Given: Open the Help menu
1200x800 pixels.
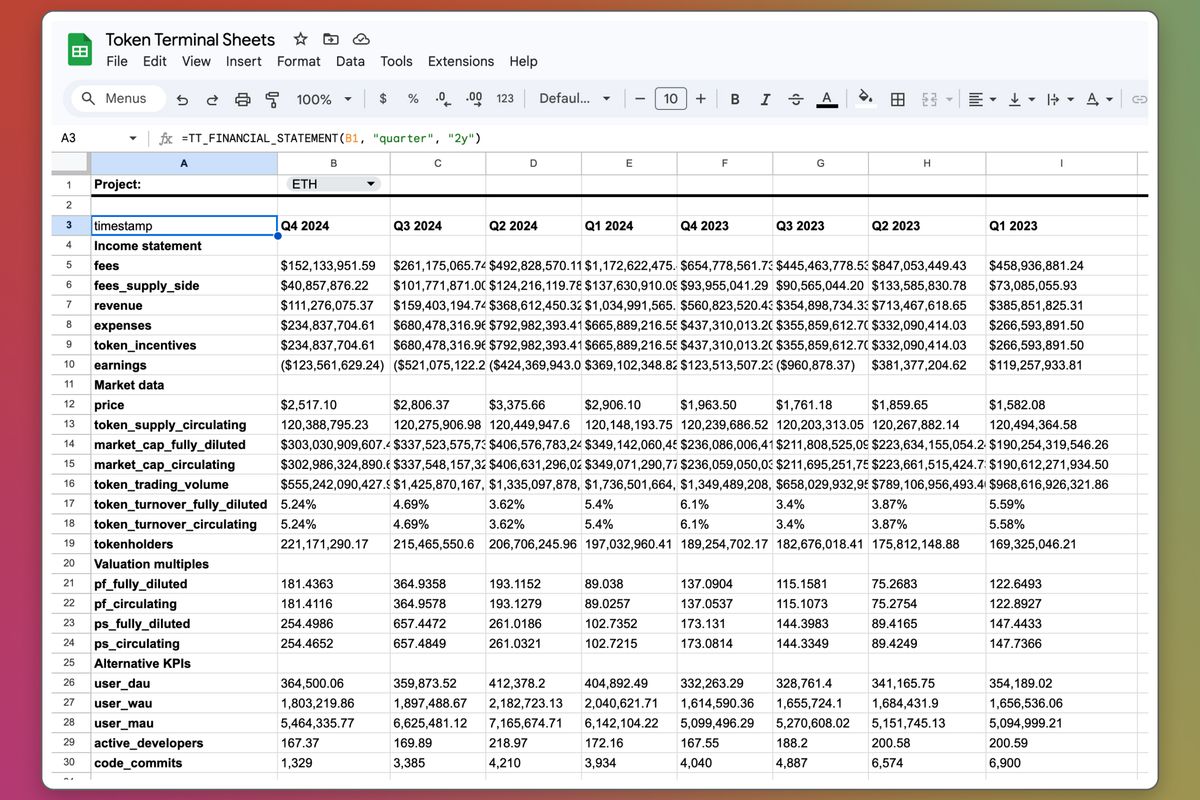Looking at the screenshot, I should (523, 61).
